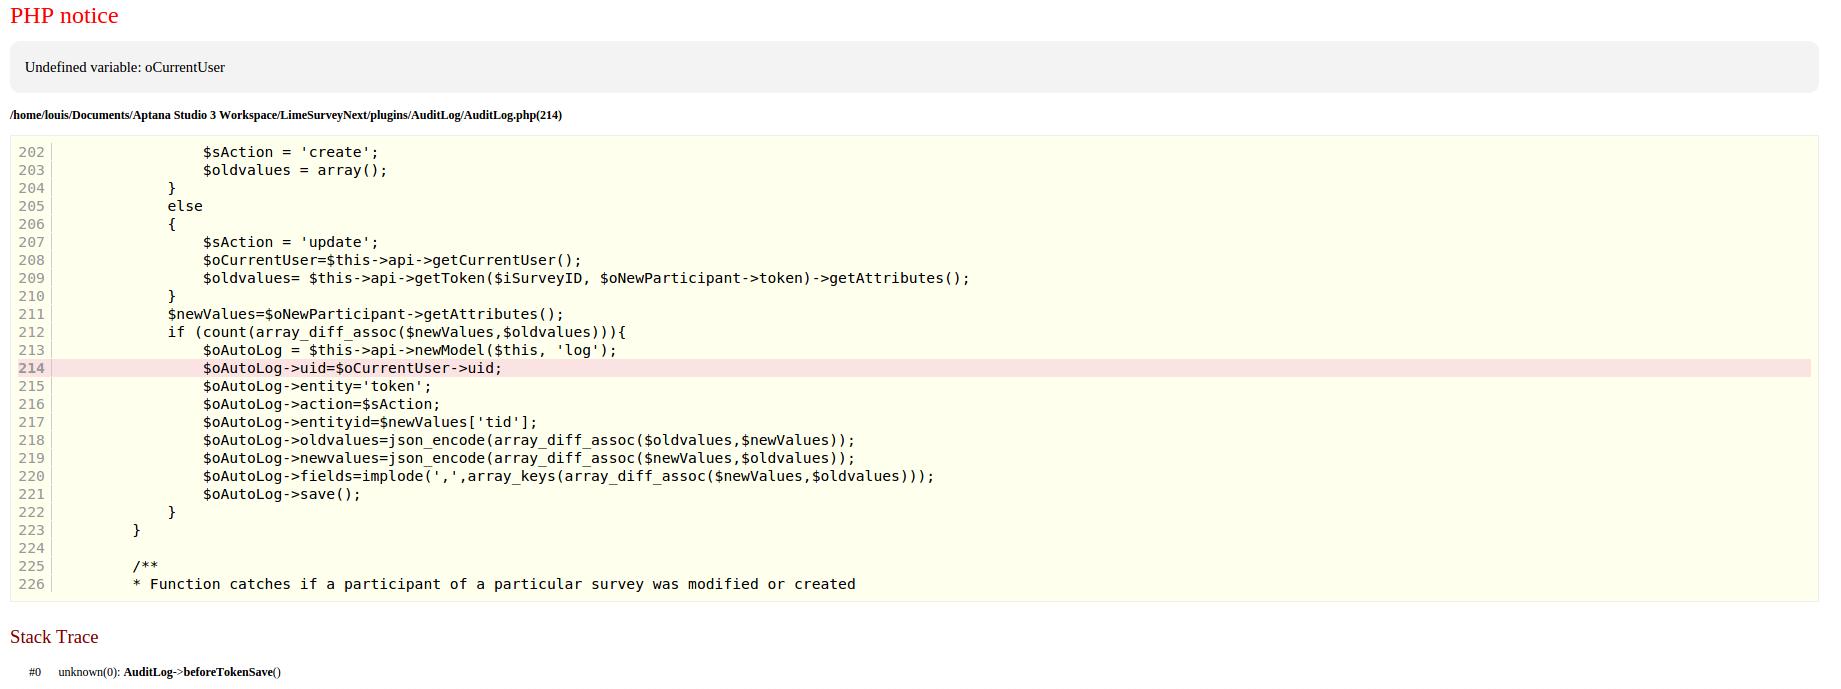Expand stack trace entry #0
This screenshot has width=1841, height=689.
coord(35,672)
